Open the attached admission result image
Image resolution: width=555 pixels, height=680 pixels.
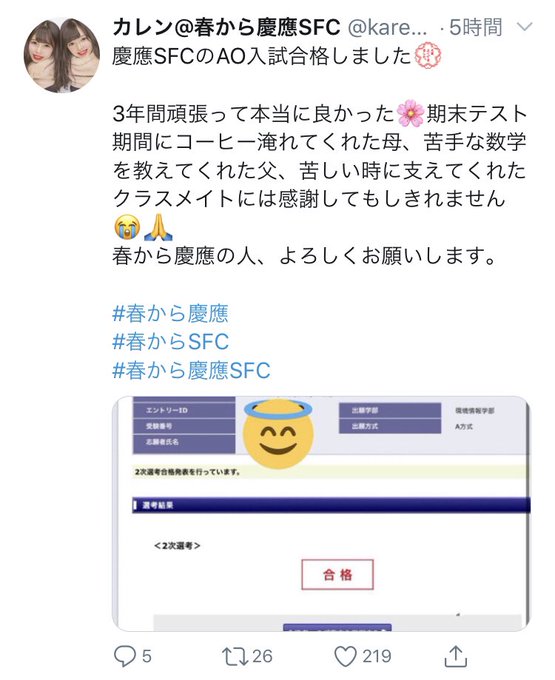321,513
